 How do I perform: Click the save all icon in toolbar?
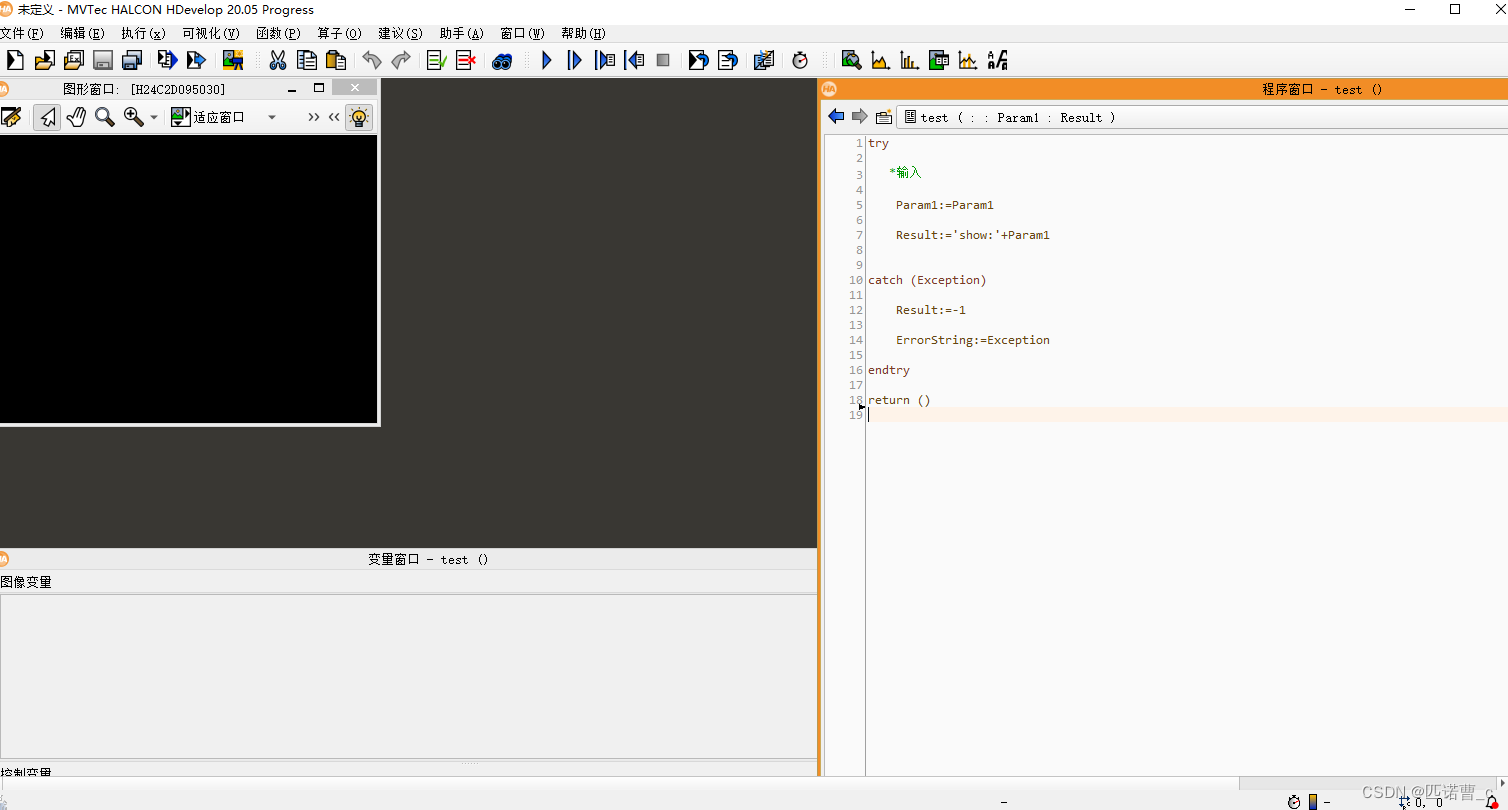[x=132, y=60]
